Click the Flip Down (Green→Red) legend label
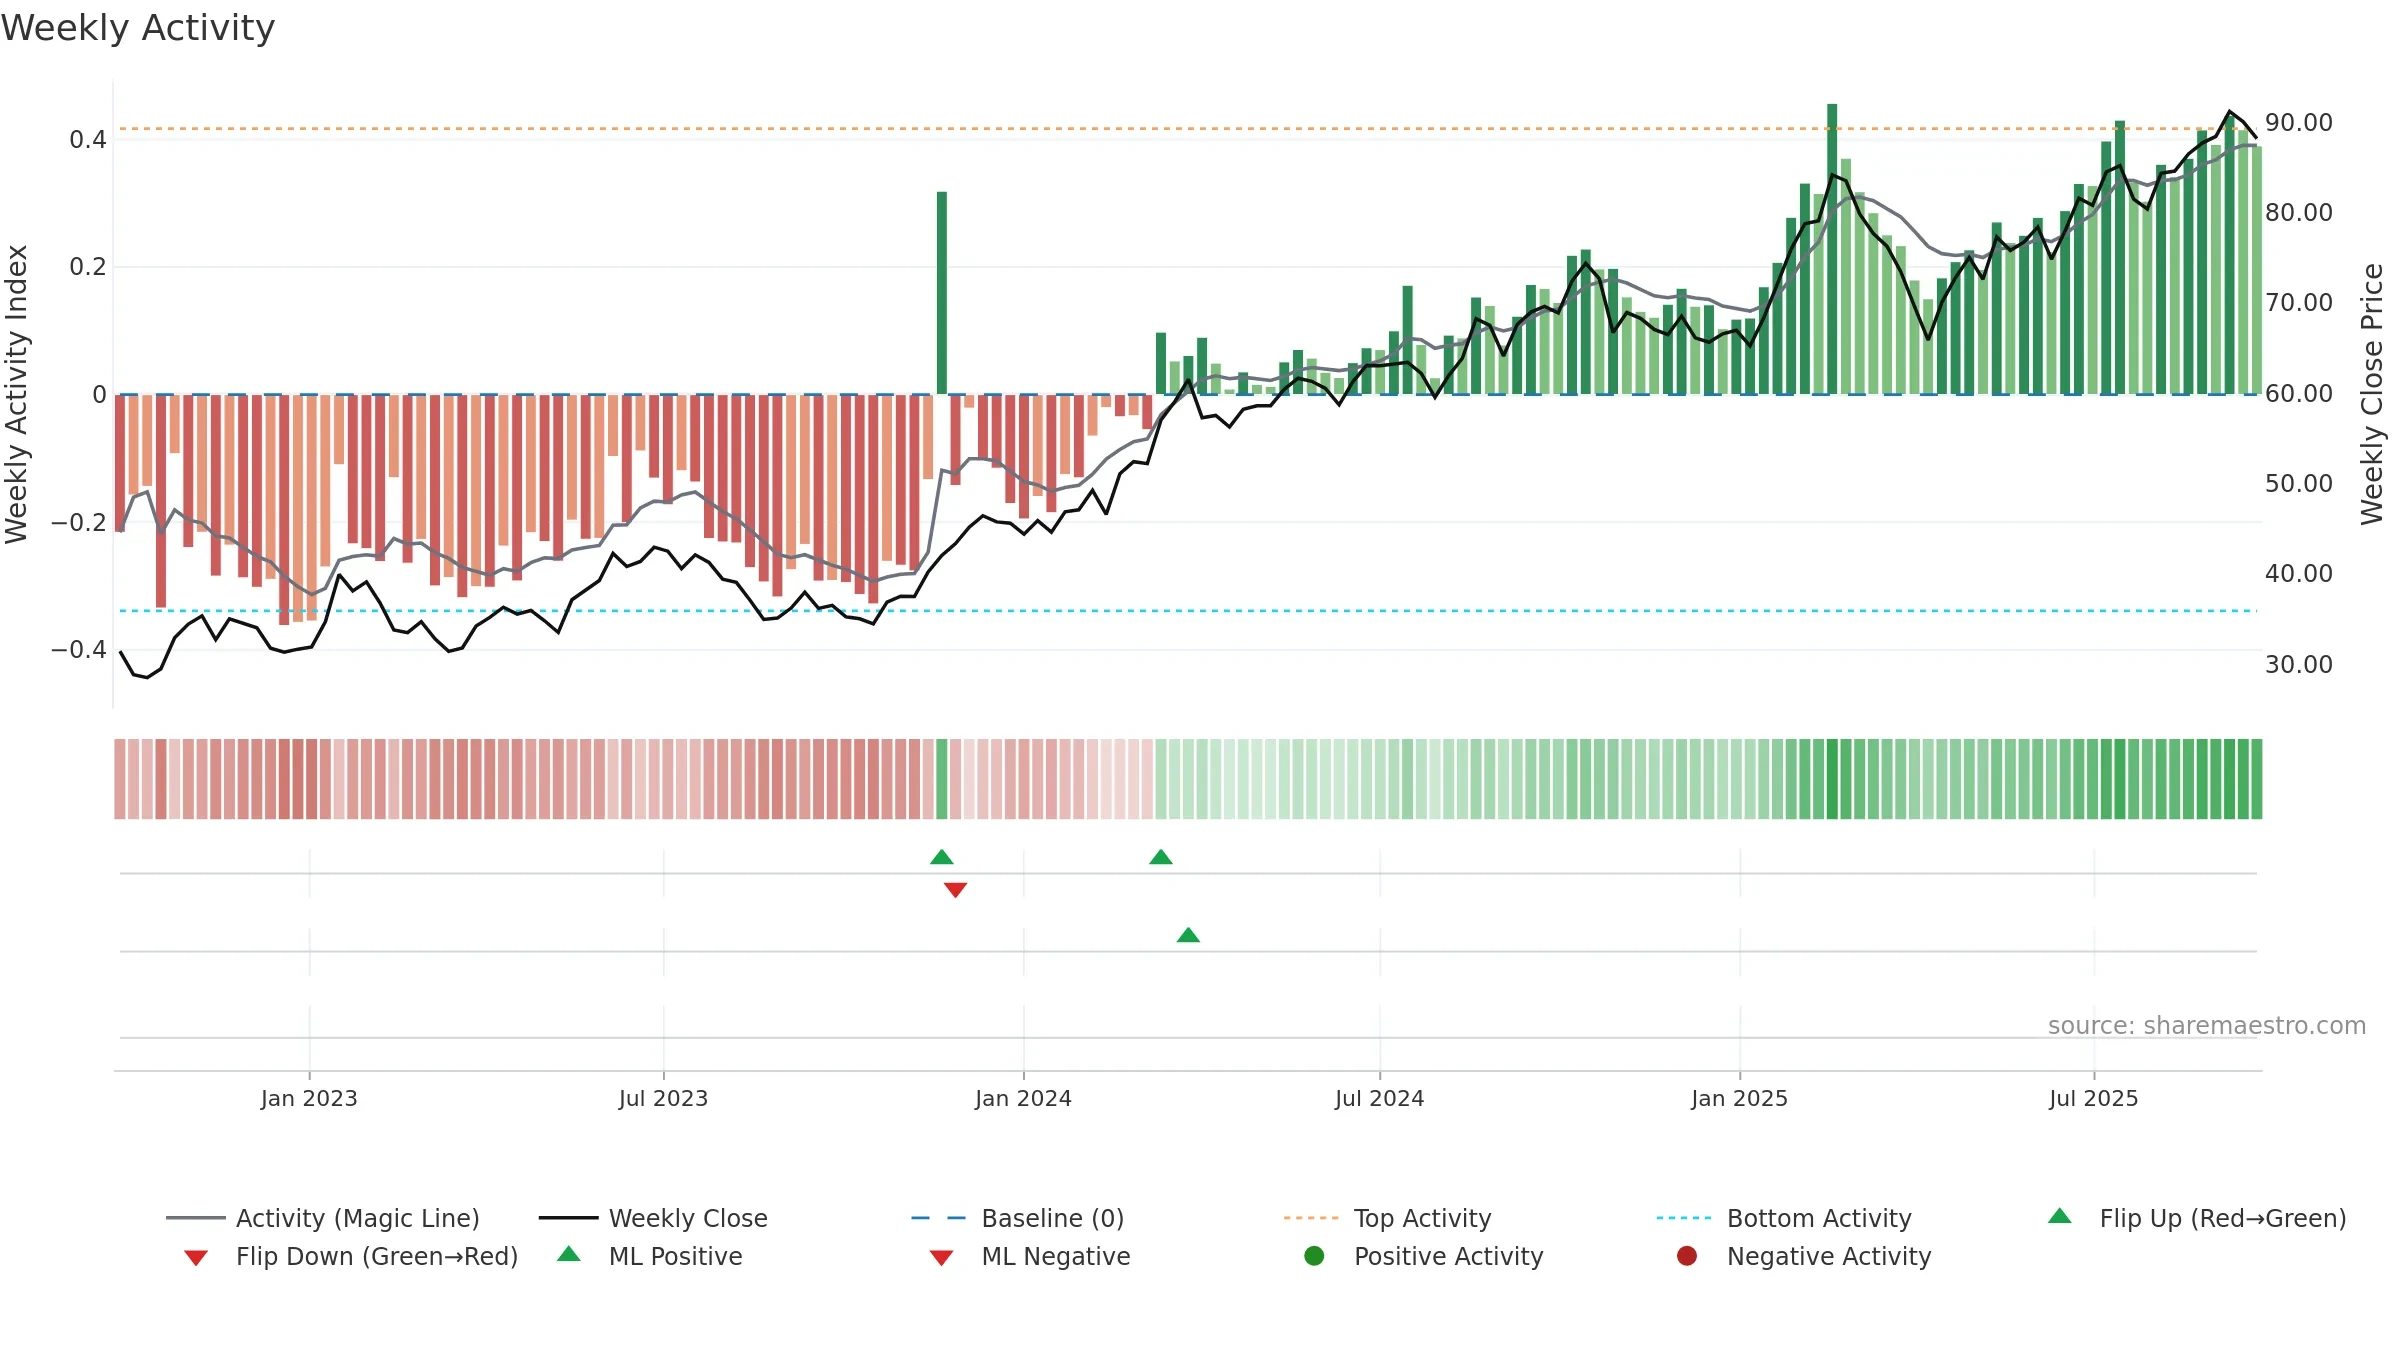 (377, 1256)
